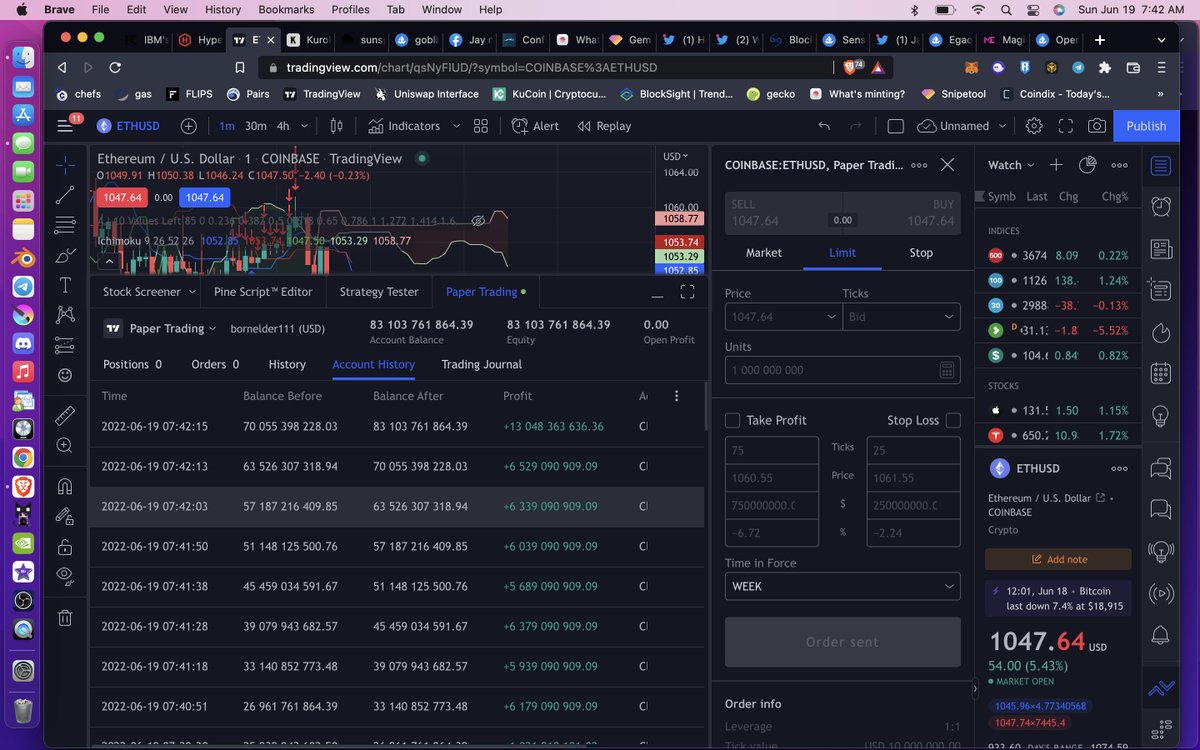
Task: Select the Fibonacci retracement tool
Action: point(65,225)
